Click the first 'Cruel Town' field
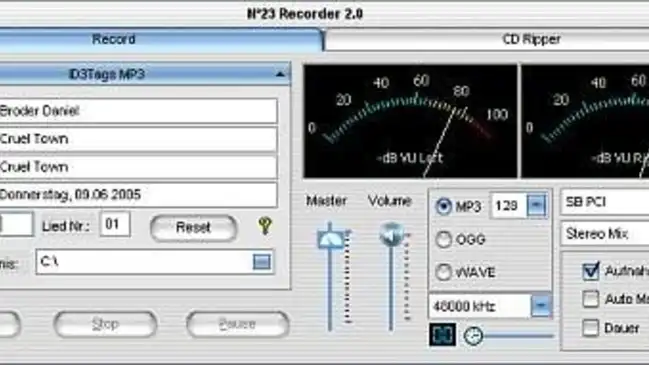 click(x=138, y=139)
